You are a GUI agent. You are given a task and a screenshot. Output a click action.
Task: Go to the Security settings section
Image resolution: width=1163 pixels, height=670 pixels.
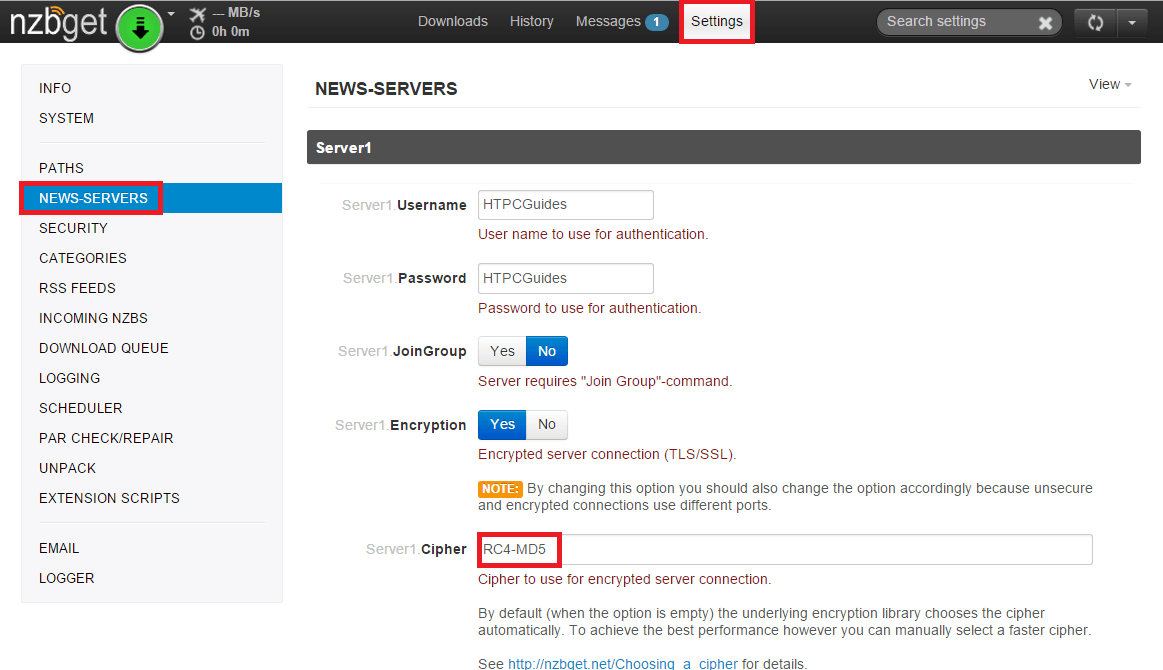click(x=73, y=228)
